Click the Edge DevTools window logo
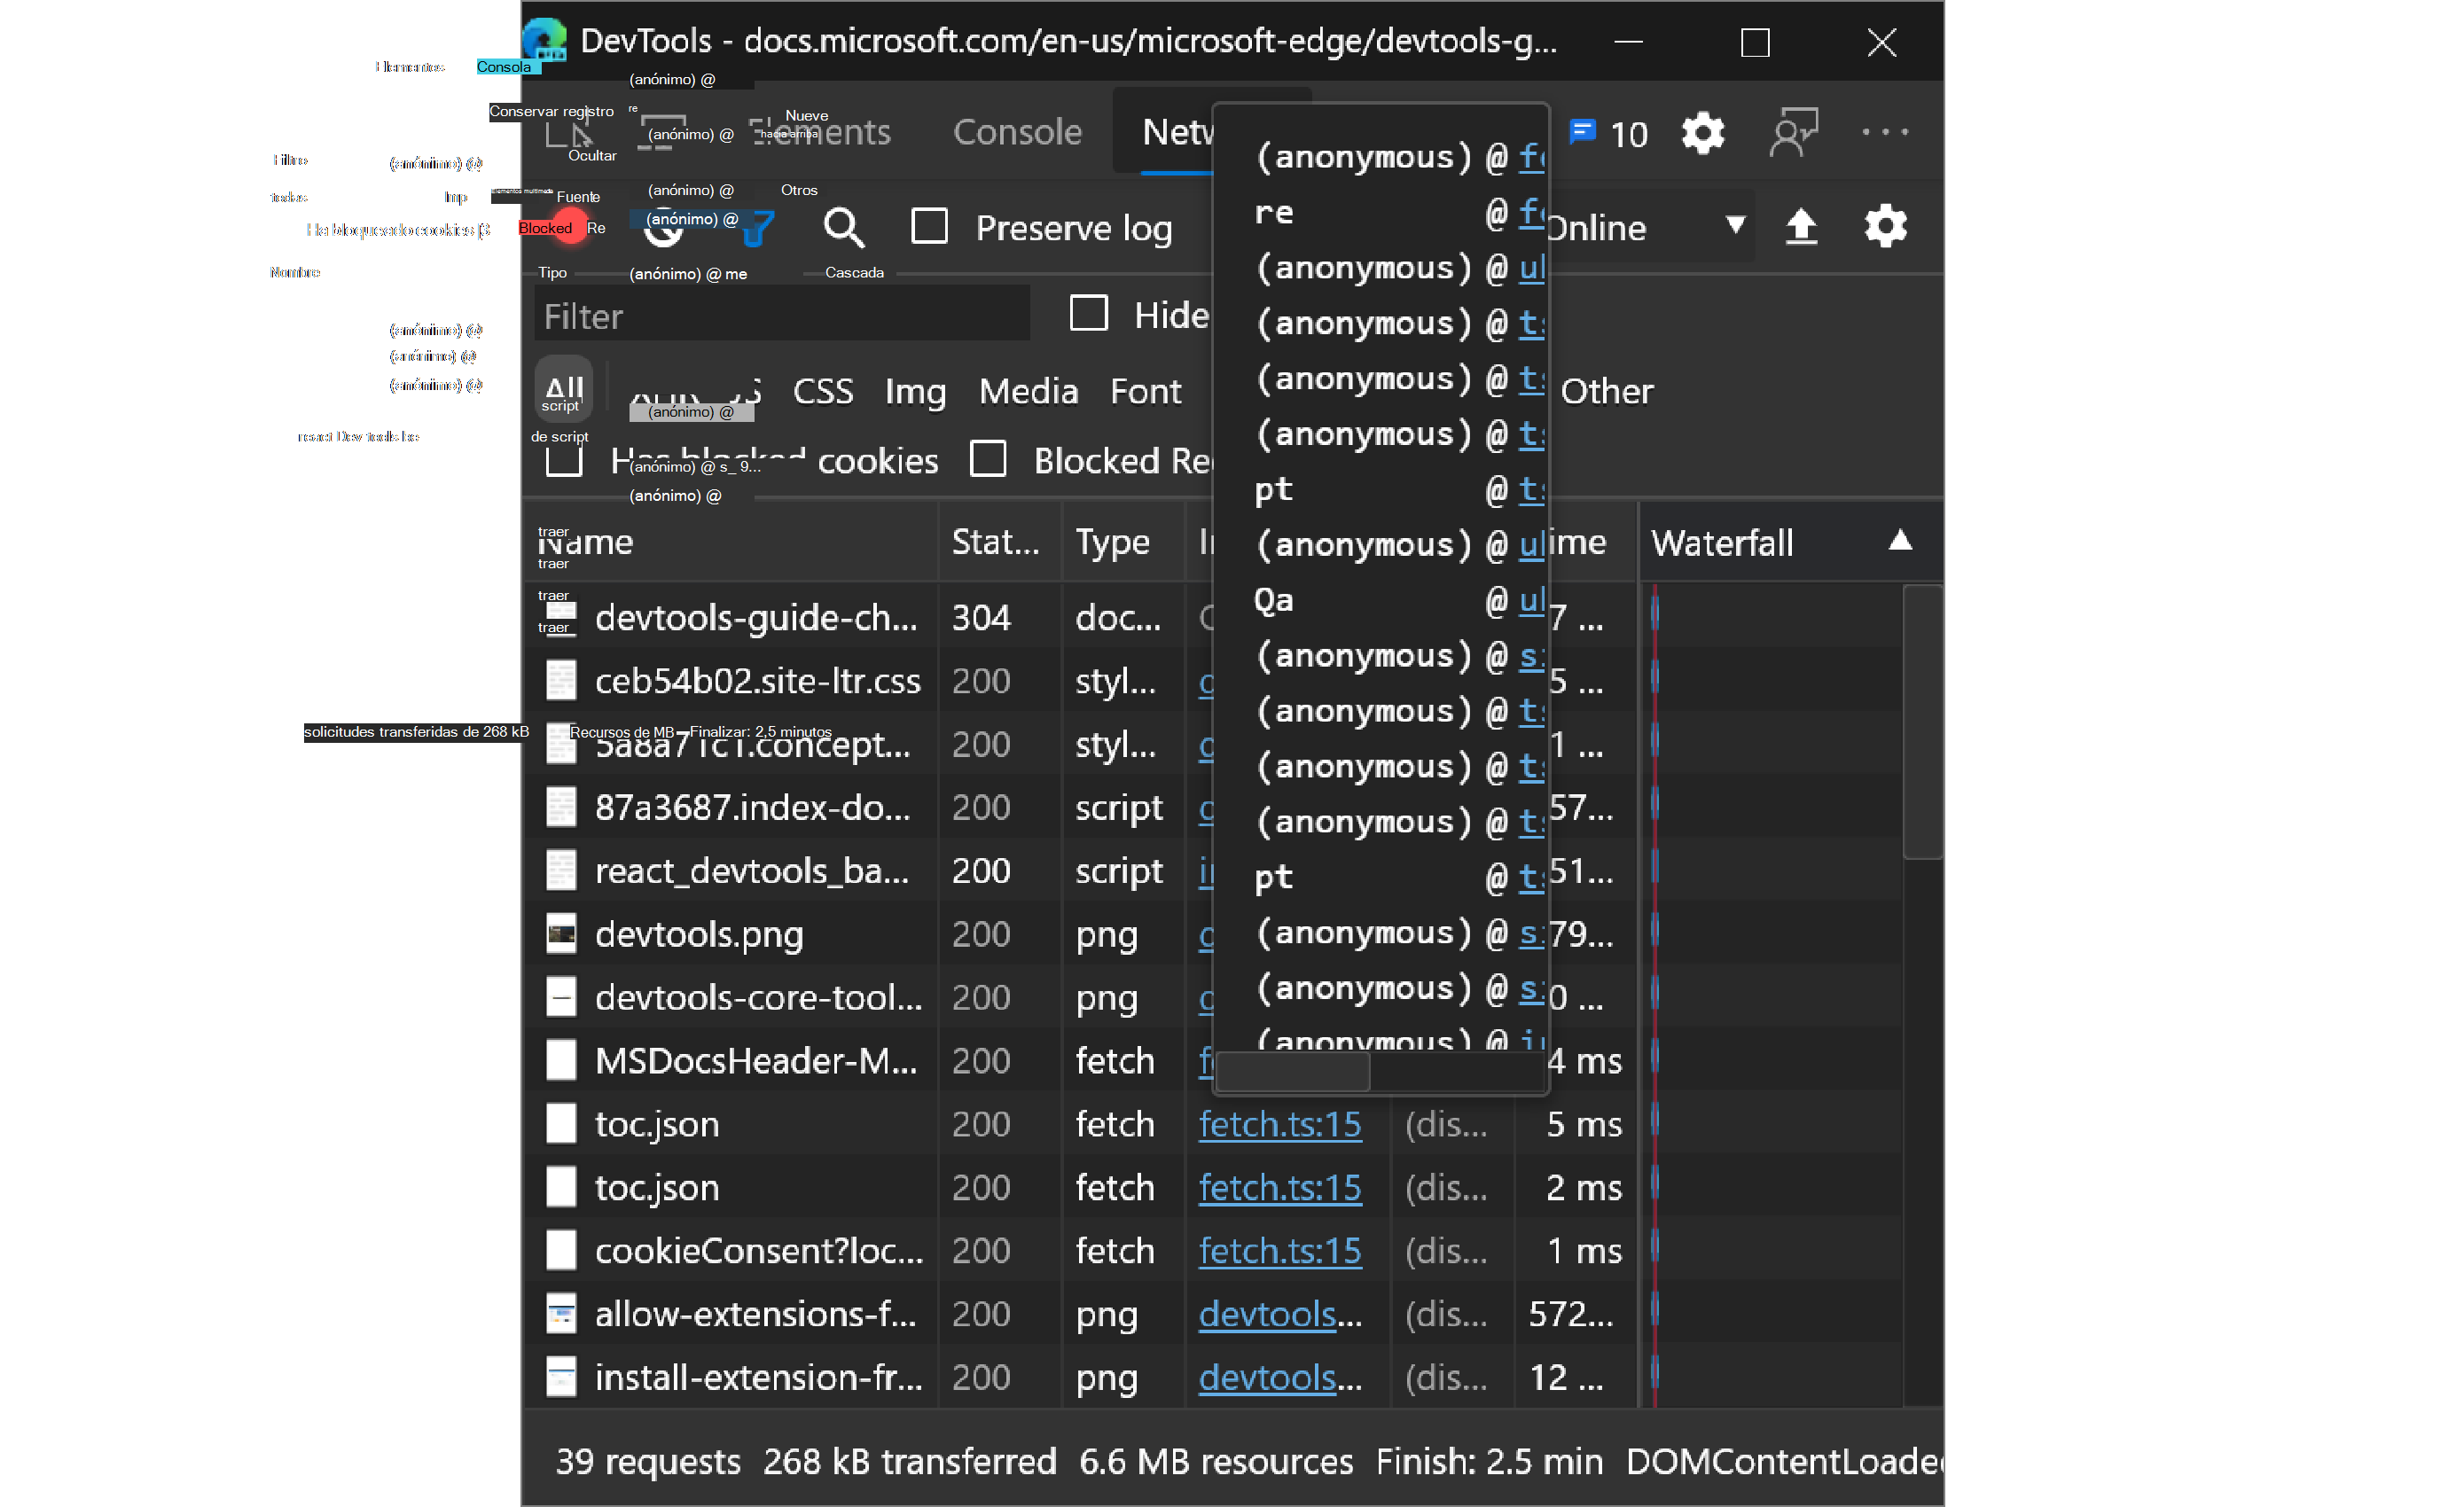Viewport: 2464px width, 1507px height. tap(545, 40)
